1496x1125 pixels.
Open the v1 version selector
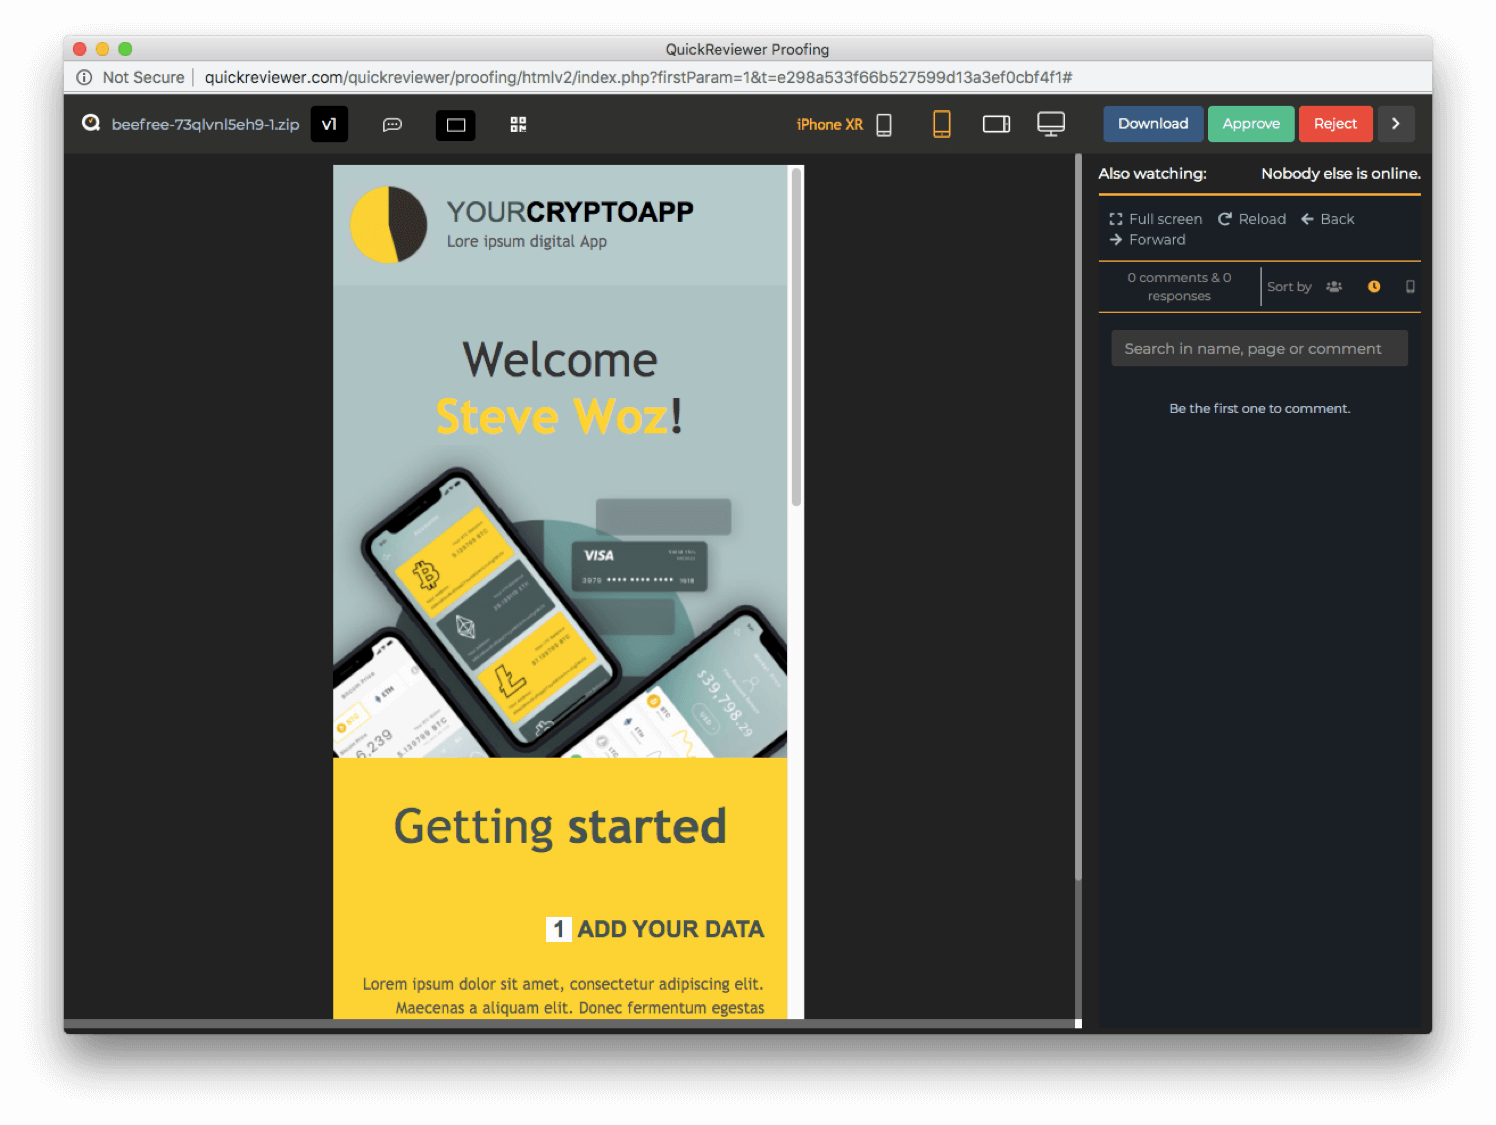click(329, 124)
